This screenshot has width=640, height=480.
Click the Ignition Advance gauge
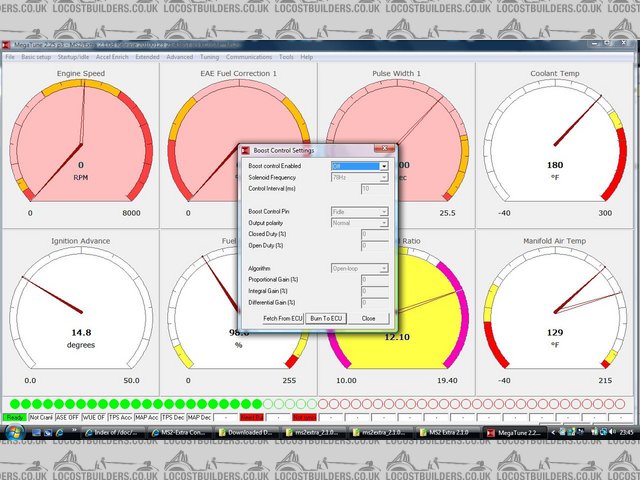(x=80, y=310)
